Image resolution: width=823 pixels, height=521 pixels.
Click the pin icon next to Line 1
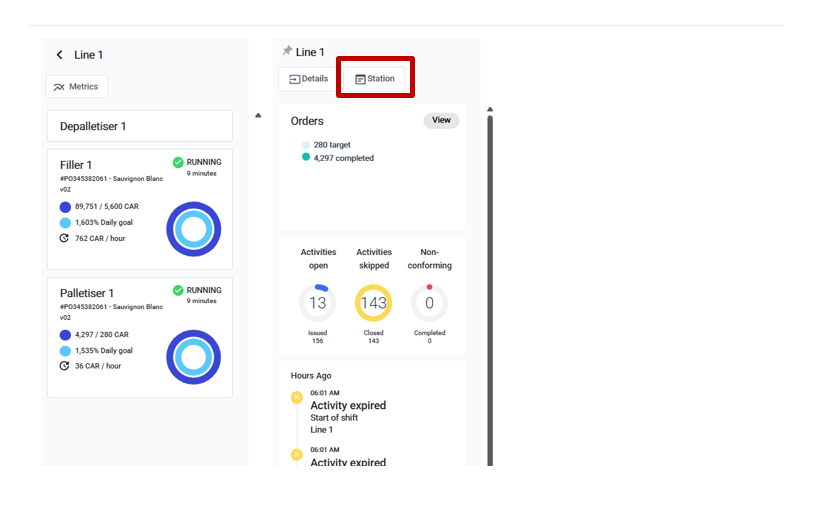click(287, 51)
